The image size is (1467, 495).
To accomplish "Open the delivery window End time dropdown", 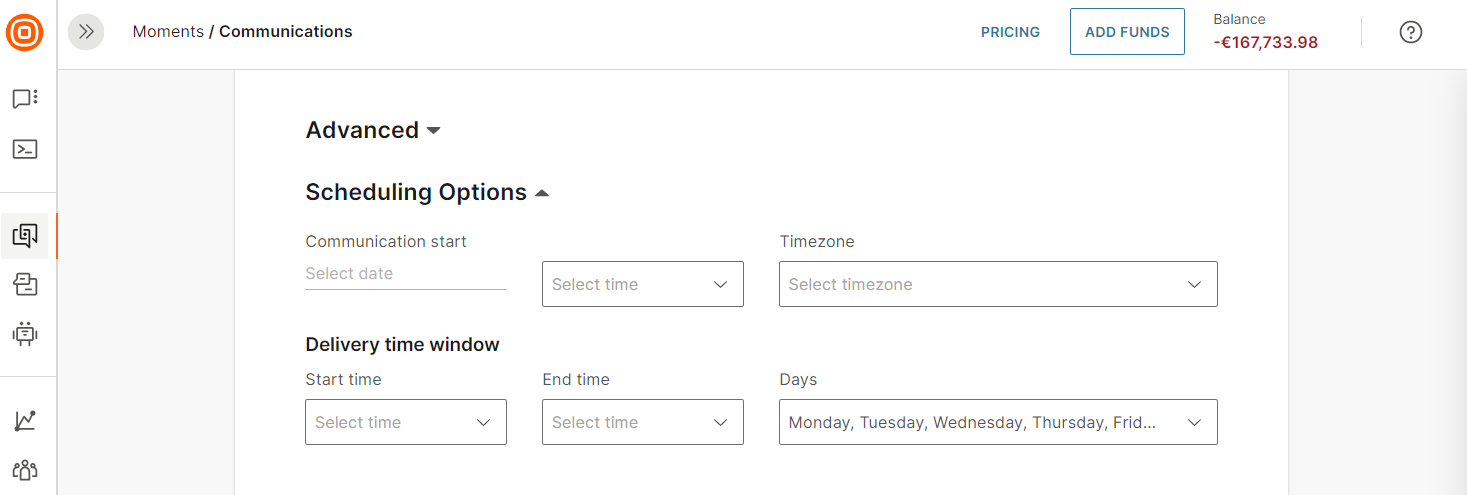I will (642, 422).
